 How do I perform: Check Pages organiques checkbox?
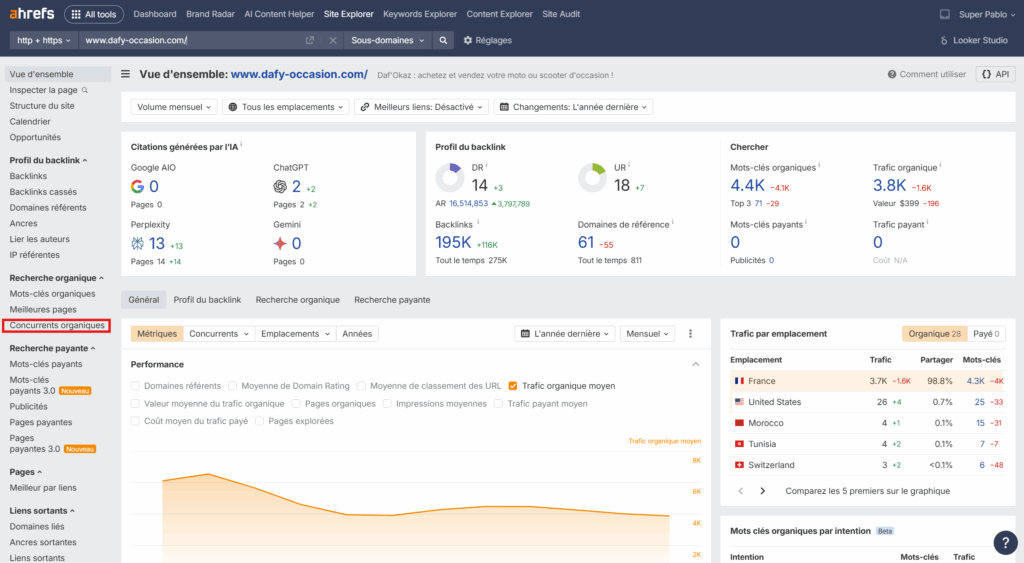(296, 404)
